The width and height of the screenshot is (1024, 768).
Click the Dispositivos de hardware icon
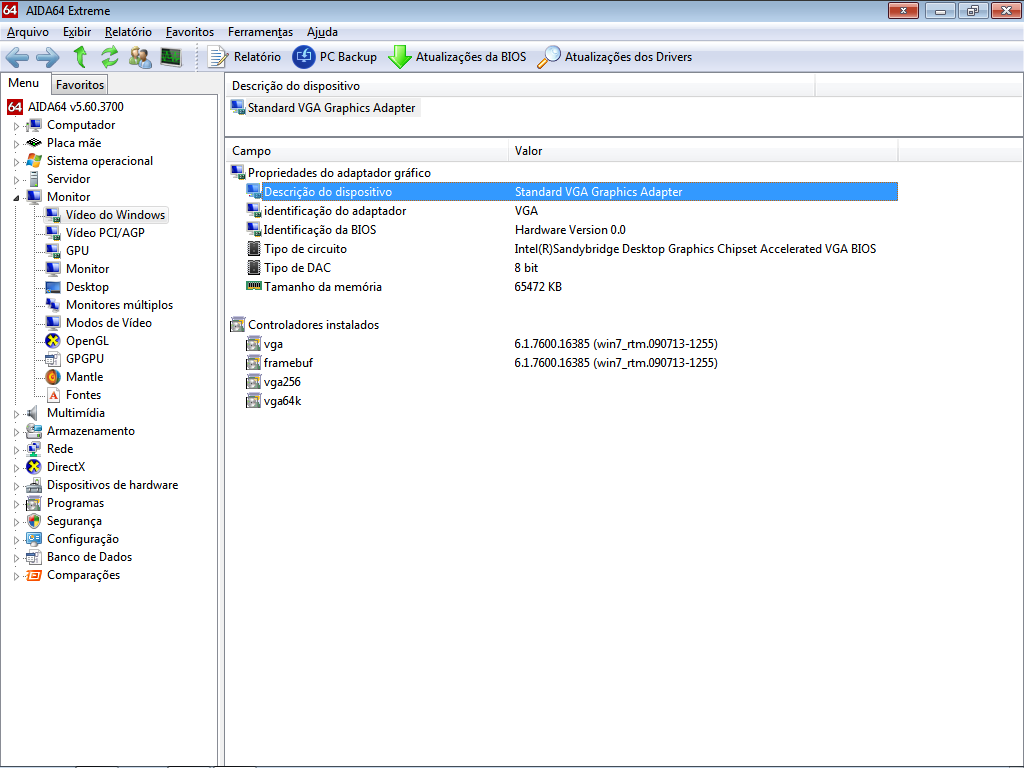point(34,485)
